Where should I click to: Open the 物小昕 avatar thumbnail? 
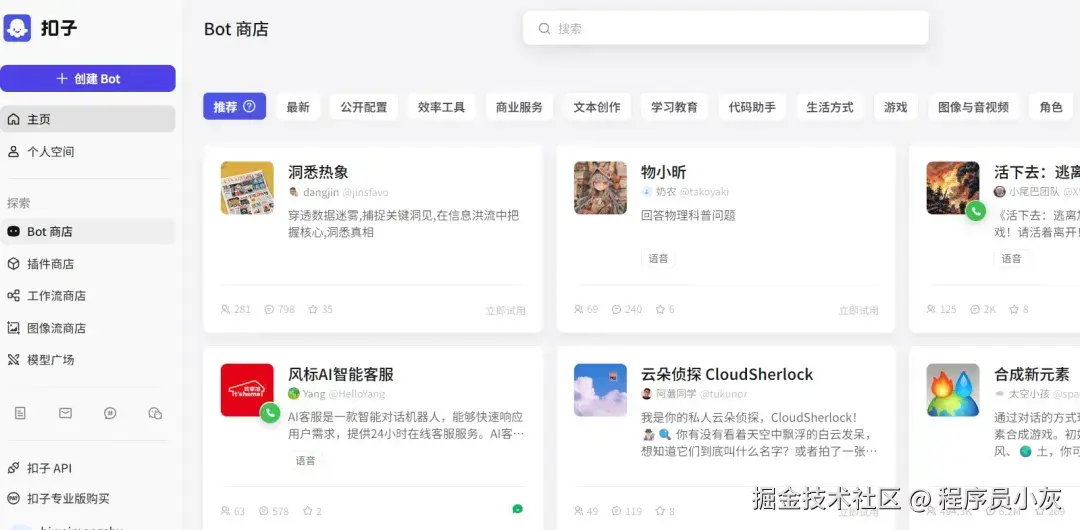tap(601, 187)
